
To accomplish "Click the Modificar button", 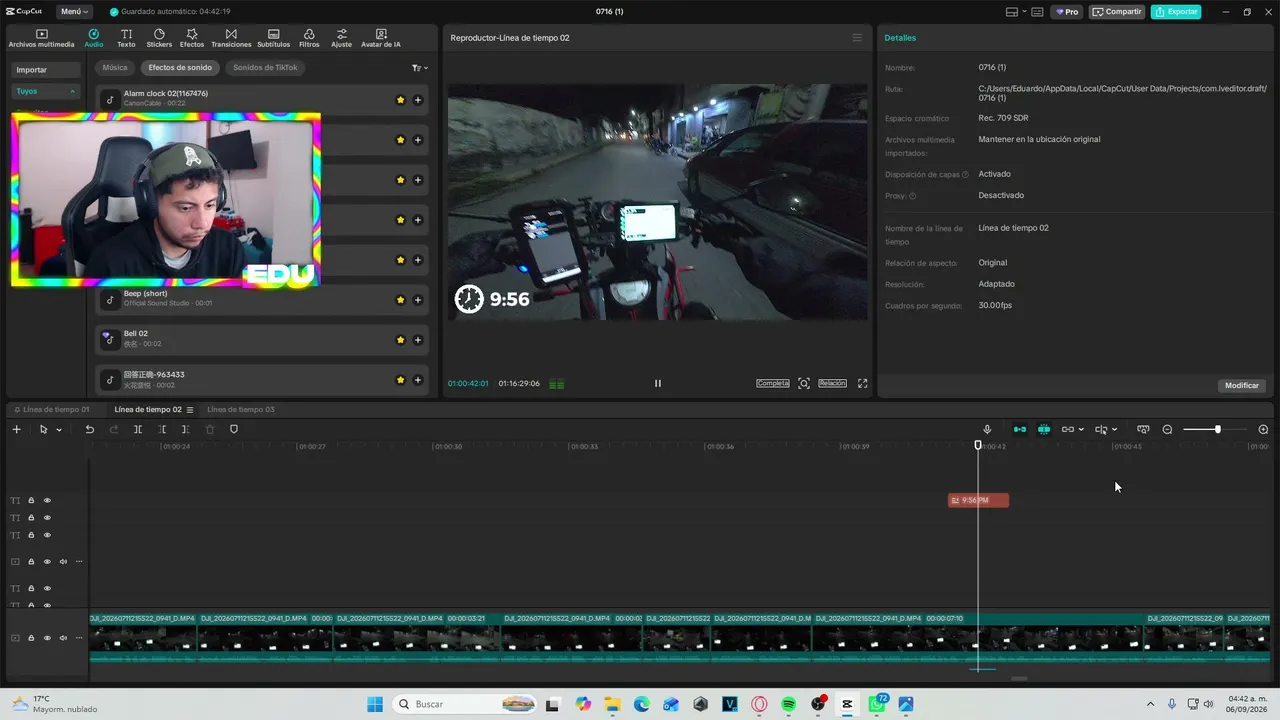I will (x=1242, y=385).
